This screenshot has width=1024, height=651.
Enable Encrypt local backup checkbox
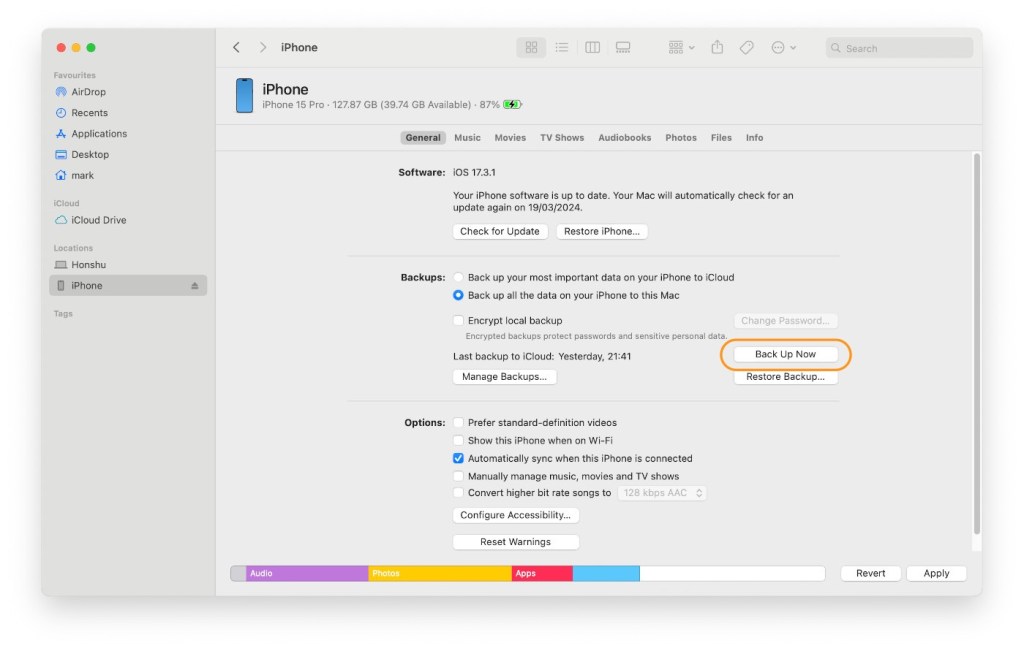[x=459, y=321]
